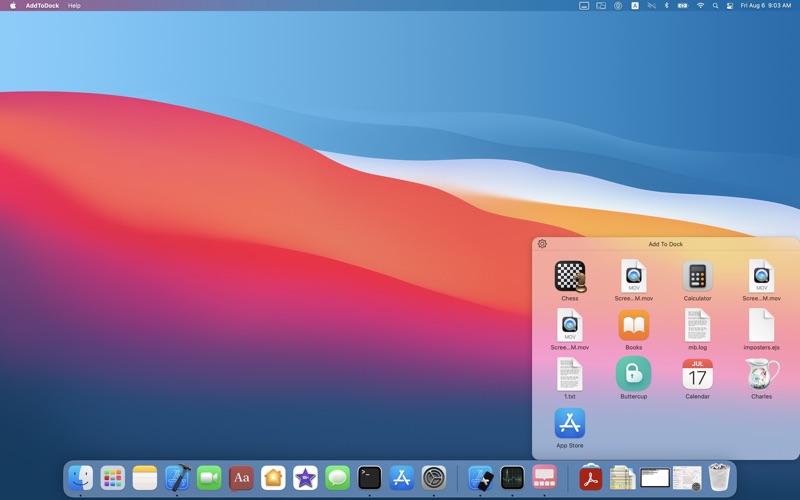Open Messages from the Dock
Screen dimensions: 800x500
click(338, 478)
